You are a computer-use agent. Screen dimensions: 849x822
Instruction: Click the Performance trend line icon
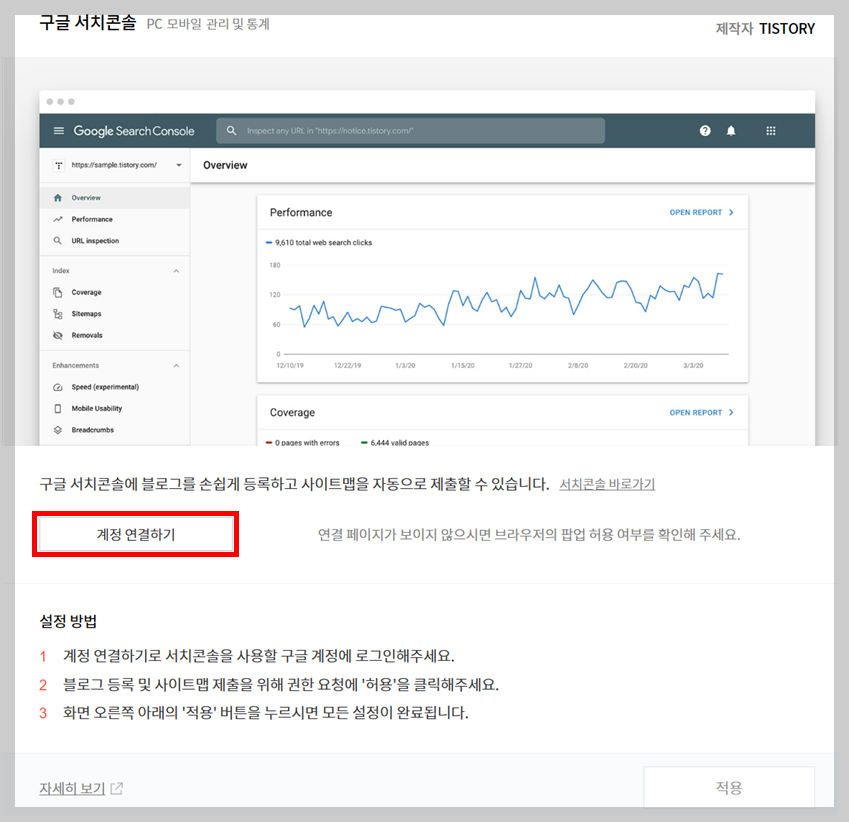pyautogui.click(x=58, y=219)
